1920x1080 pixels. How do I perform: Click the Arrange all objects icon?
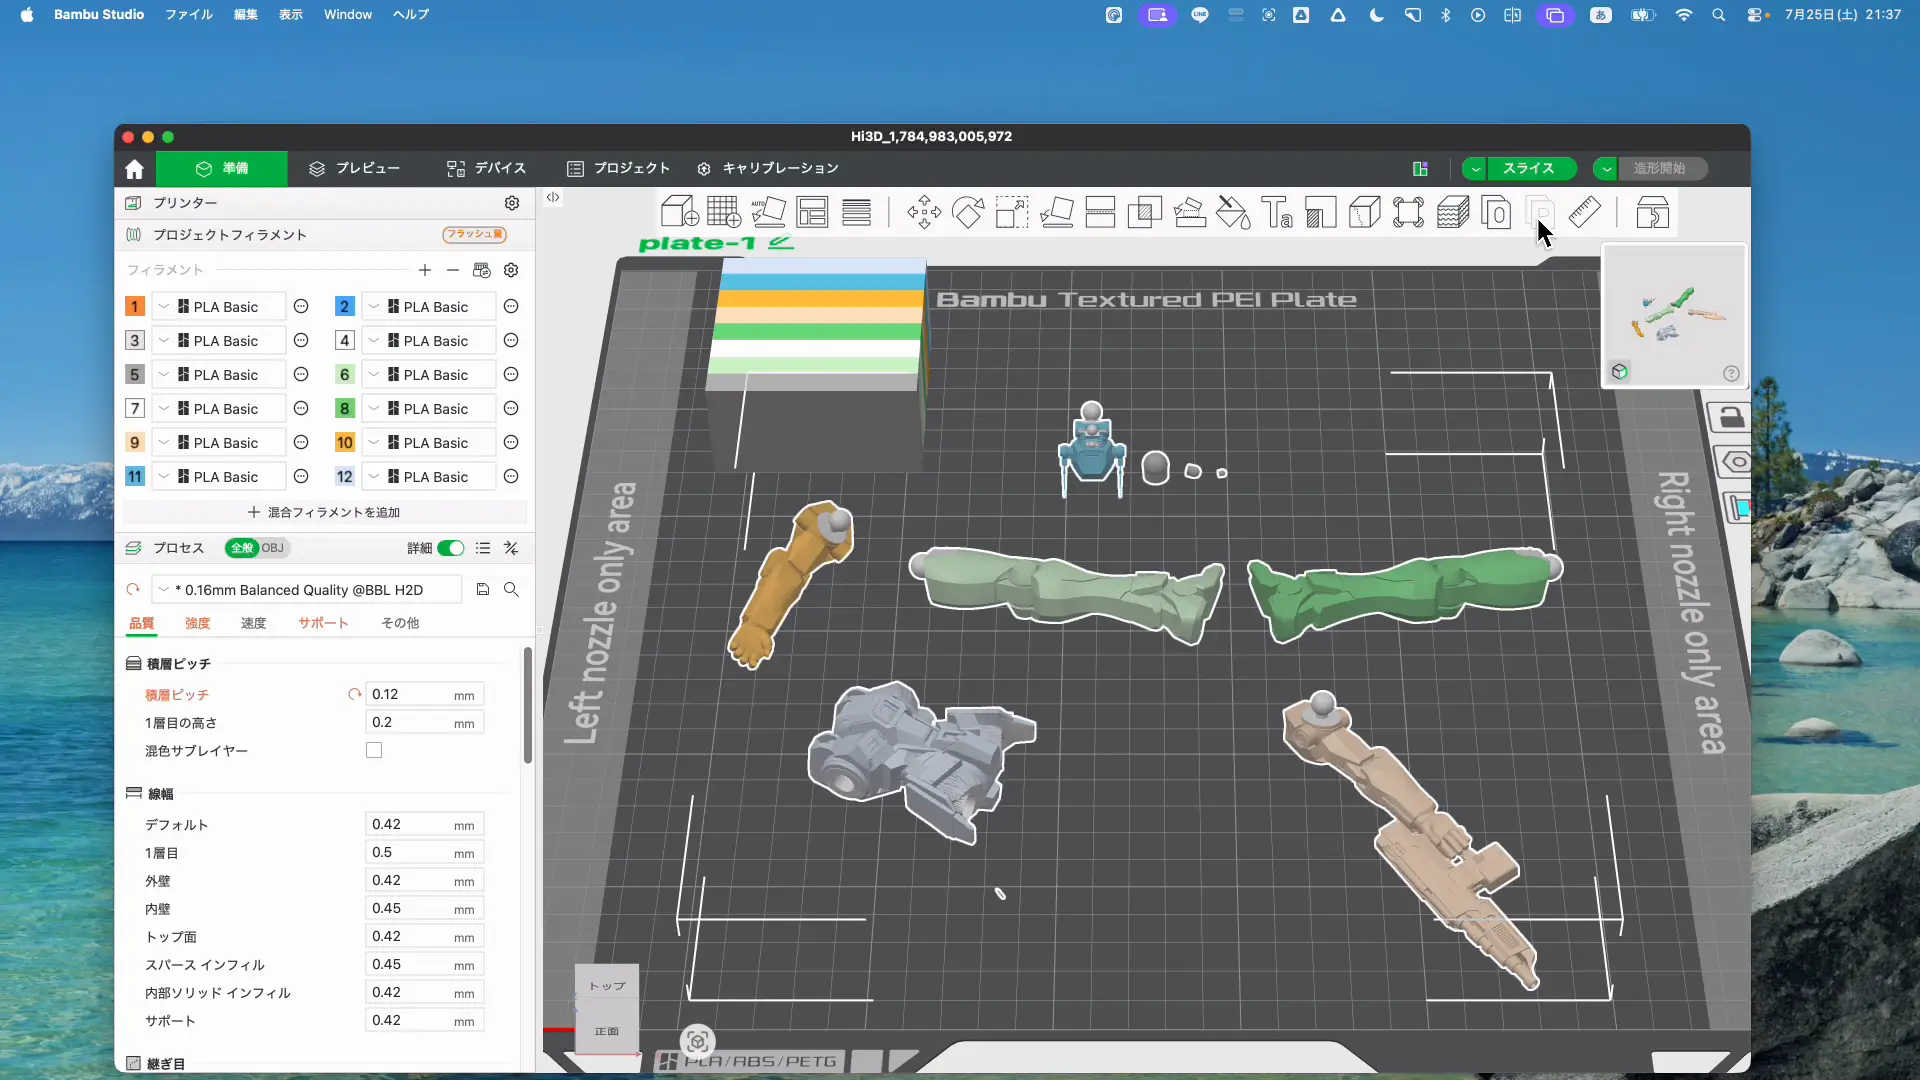tap(812, 212)
